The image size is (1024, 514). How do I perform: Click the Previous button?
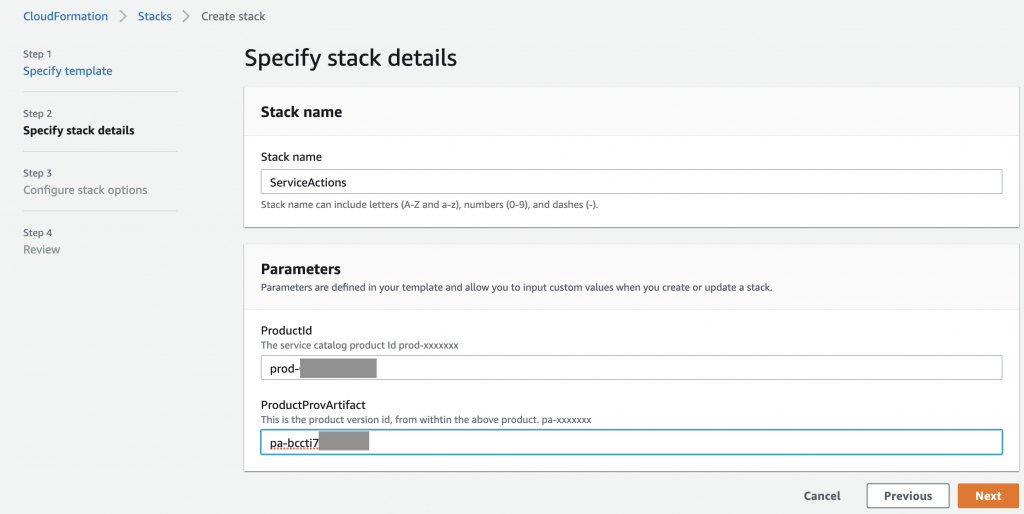(908, 496)
